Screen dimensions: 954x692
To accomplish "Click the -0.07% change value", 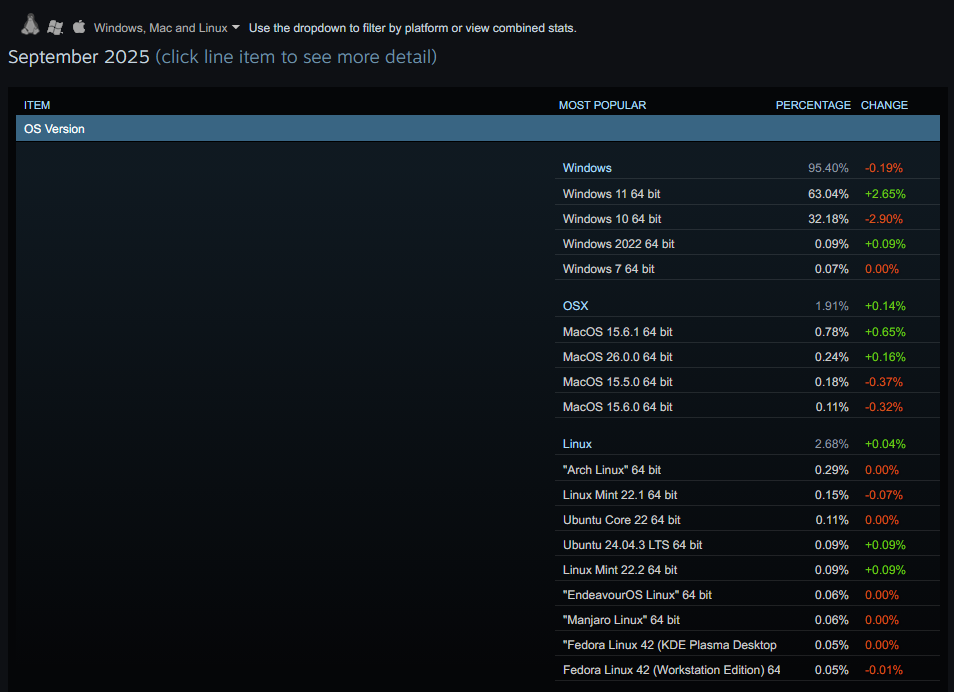I will pos(883,495).
